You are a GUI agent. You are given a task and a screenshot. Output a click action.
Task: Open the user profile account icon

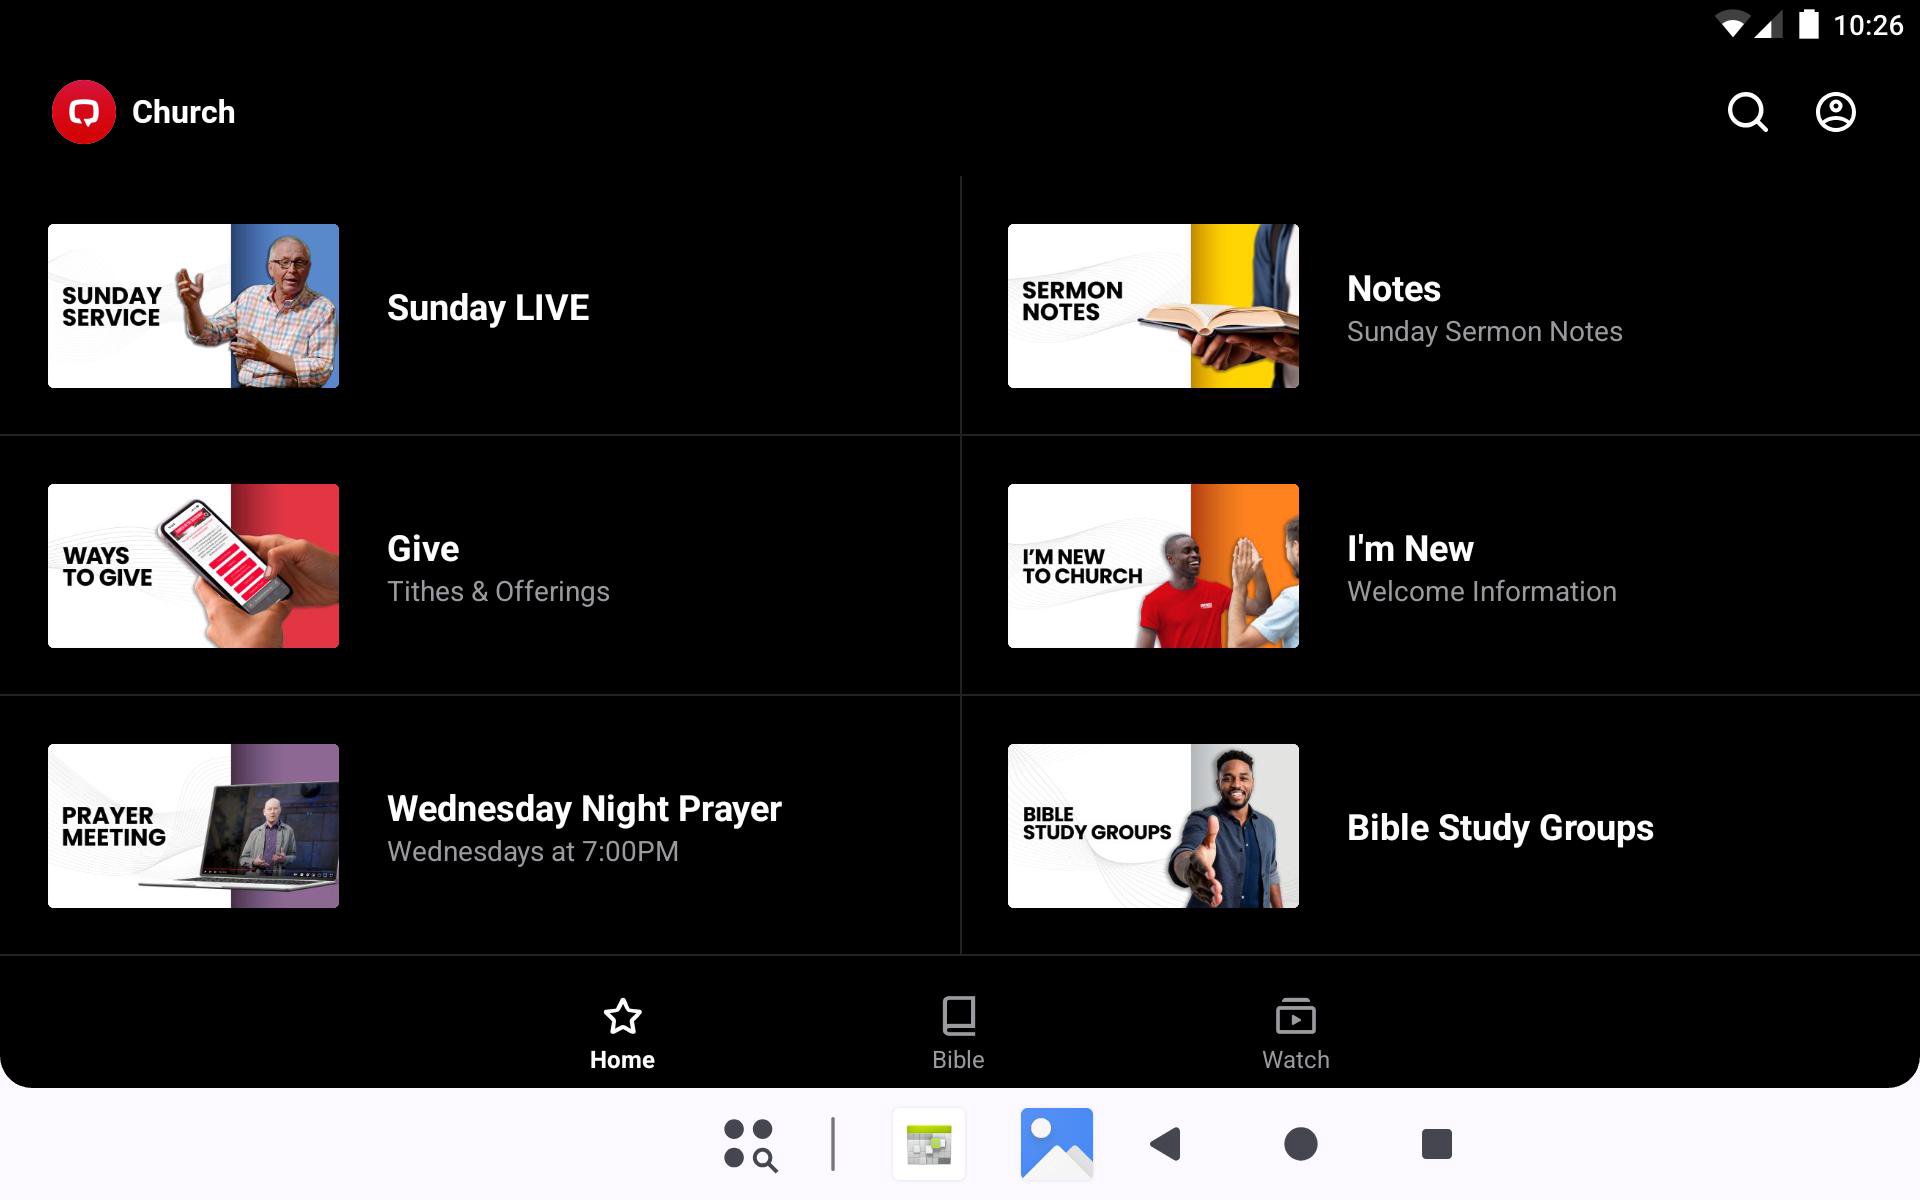pyautogui.click(x=1835, y=112)
